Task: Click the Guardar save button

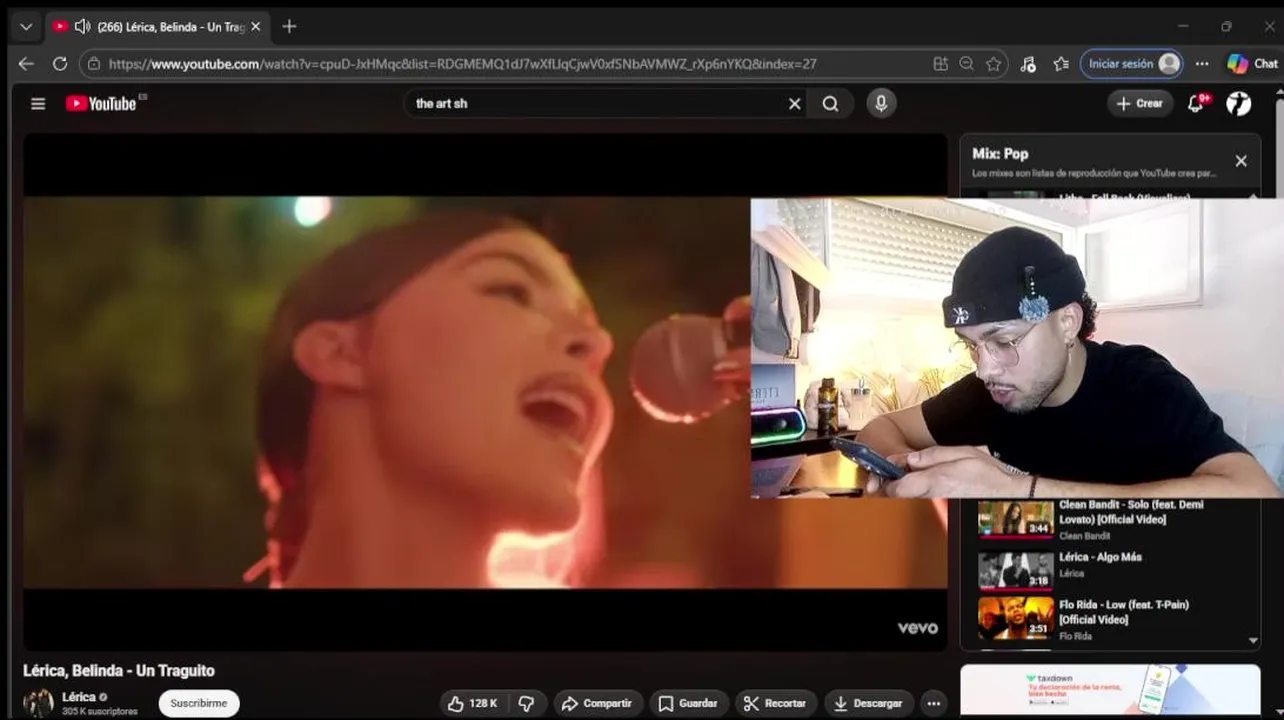Action: coord(687,703)
